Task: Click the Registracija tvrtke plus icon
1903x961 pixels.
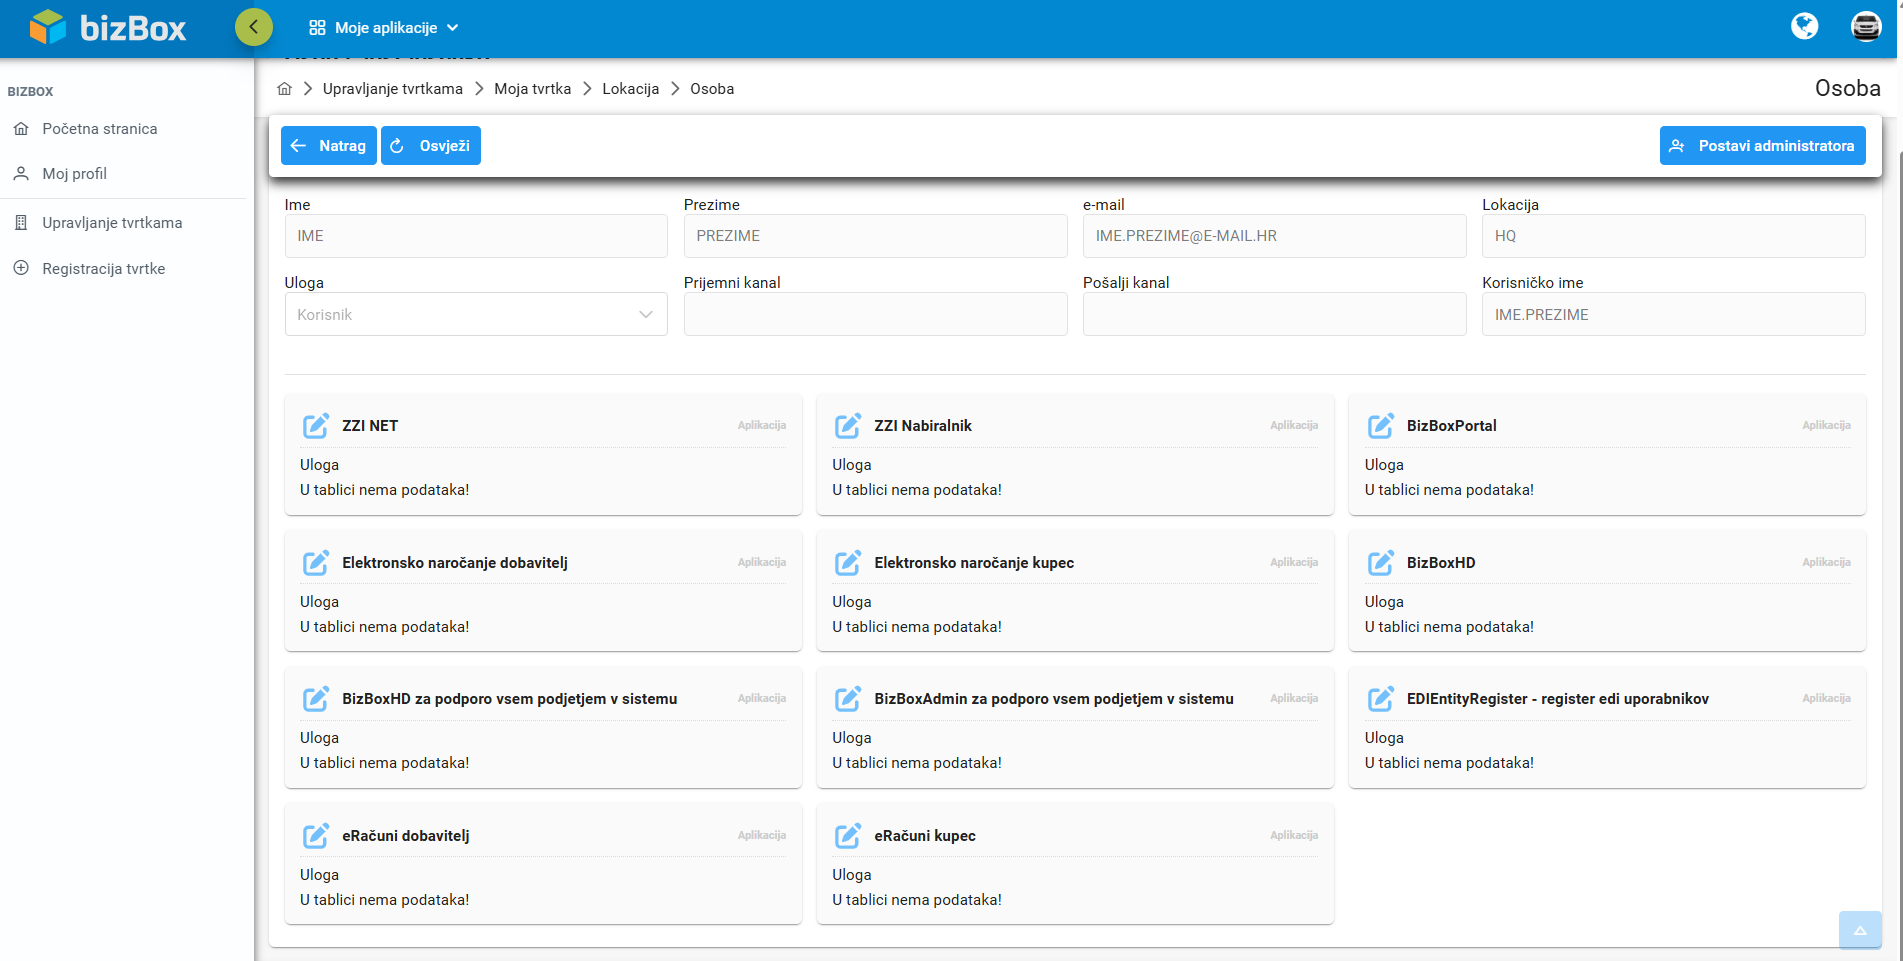Action: point(21,268)
